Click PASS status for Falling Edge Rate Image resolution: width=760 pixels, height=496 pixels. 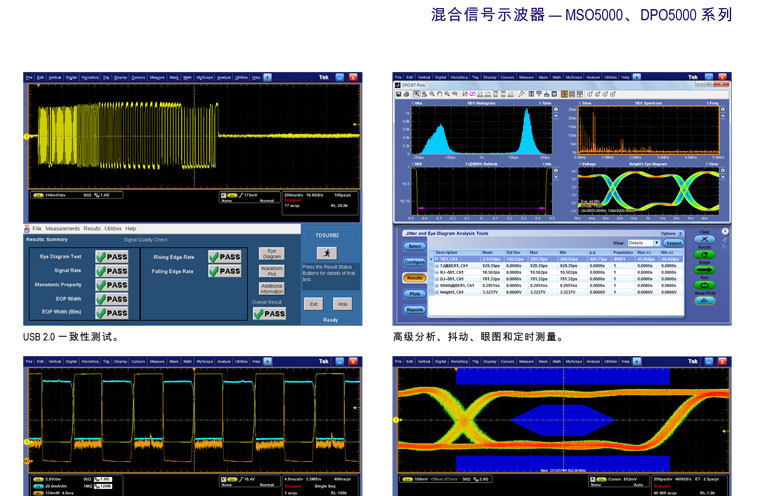(225, 271)
